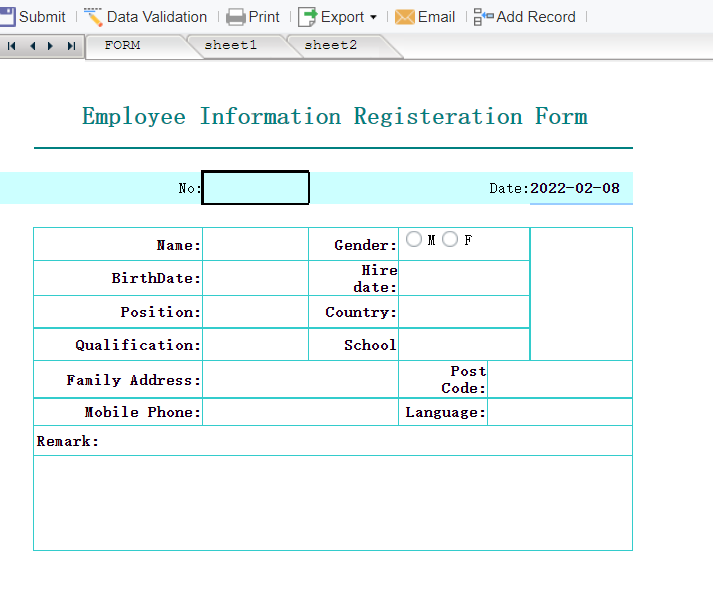Click the Add Record button label

536,17
